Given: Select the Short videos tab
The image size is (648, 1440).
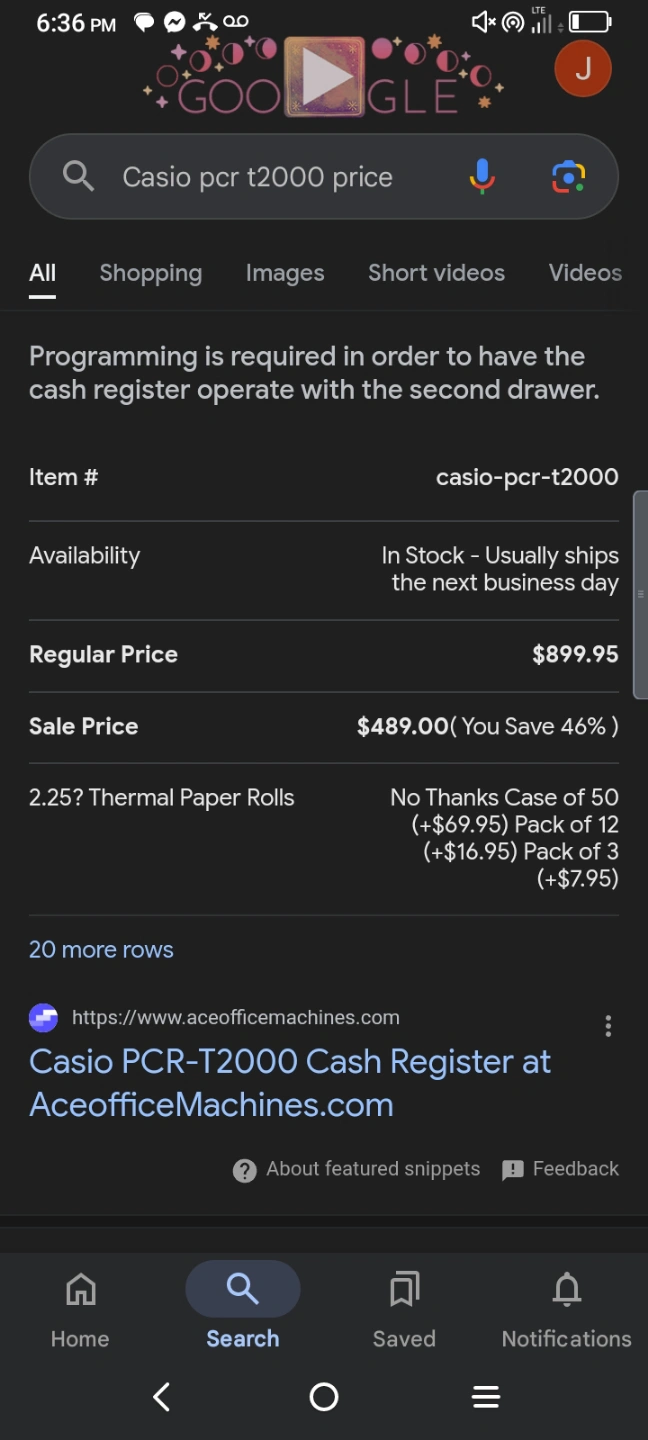Looking at the screenshot, I should pyautogui.click(x=436, y=273).
